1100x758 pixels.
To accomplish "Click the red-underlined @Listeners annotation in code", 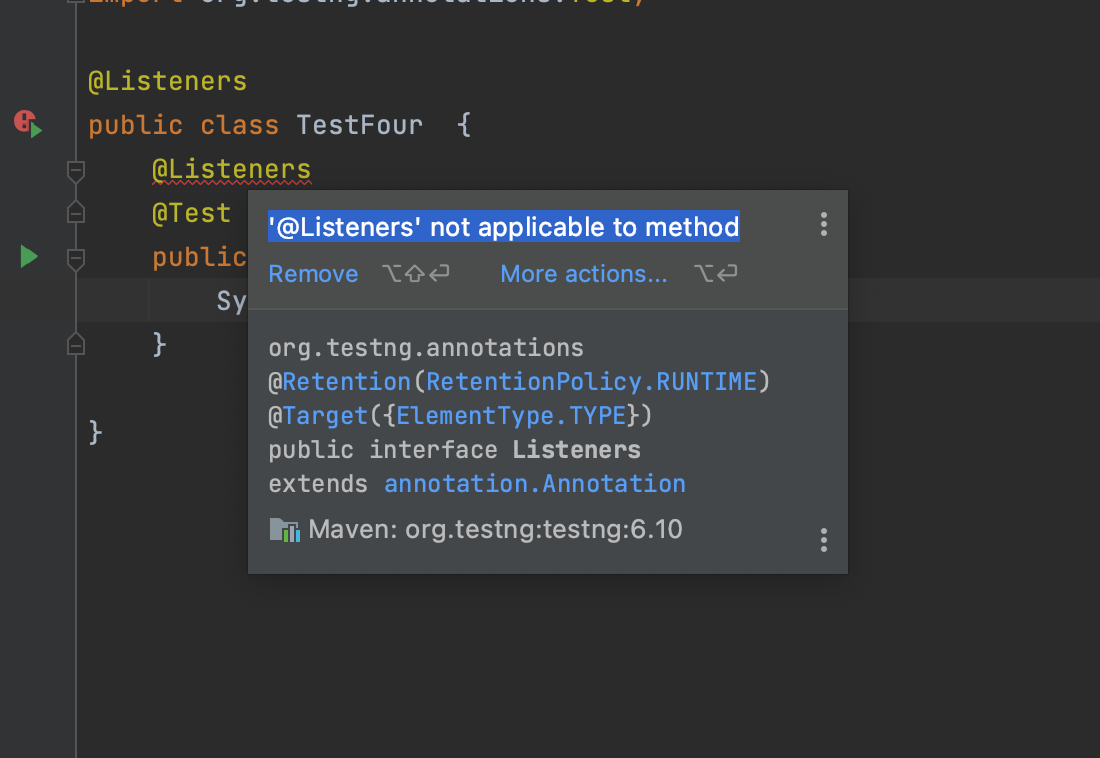I will pyautogui.click(x=231, y=171).
